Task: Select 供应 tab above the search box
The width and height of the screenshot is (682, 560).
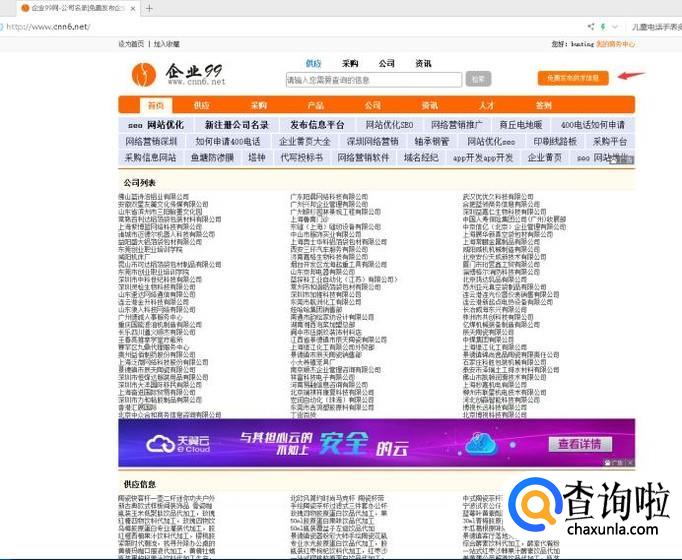Action: (313, 63)
